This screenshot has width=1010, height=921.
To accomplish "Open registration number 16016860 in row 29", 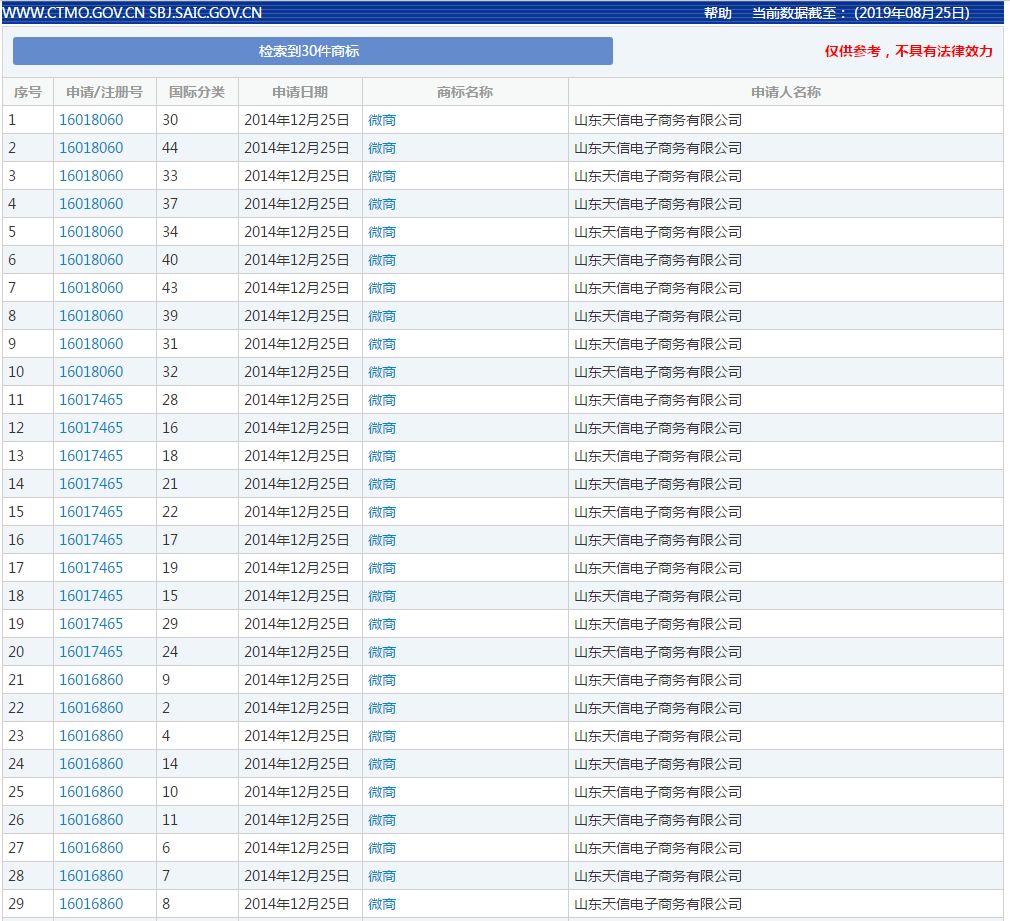I will coord(91,904).
